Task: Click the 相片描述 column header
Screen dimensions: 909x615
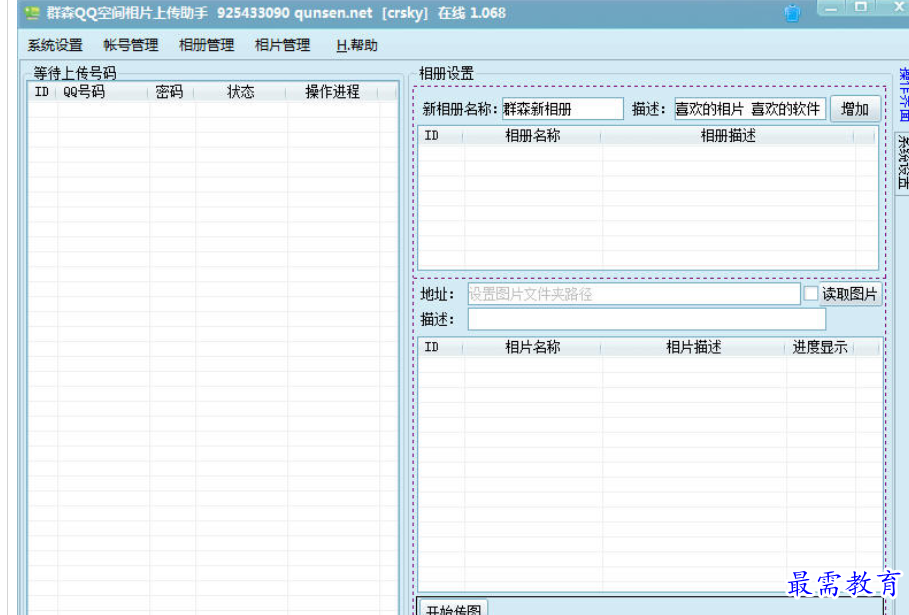Action: coord(693,347)
